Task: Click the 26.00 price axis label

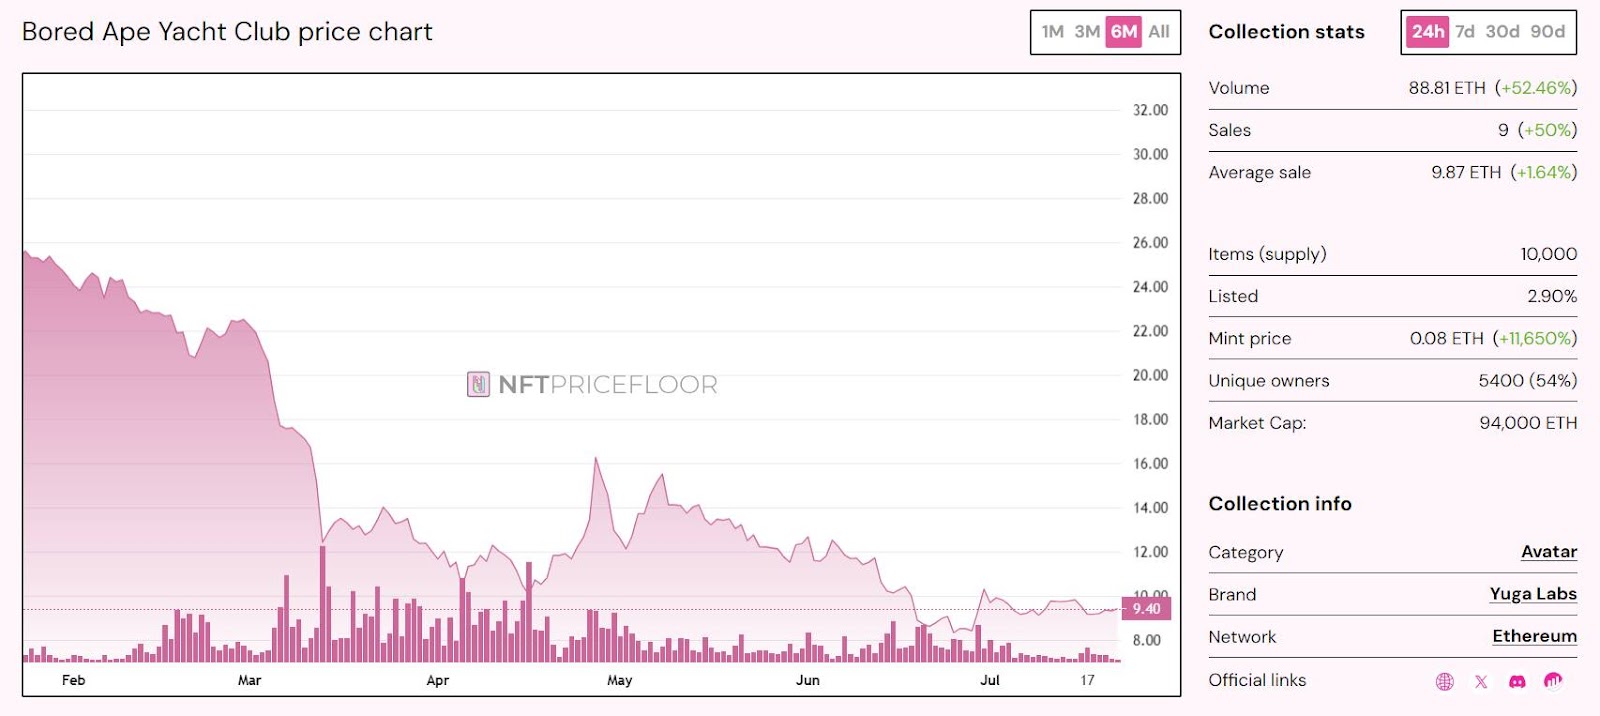Action: click(x=1150, y=242)
